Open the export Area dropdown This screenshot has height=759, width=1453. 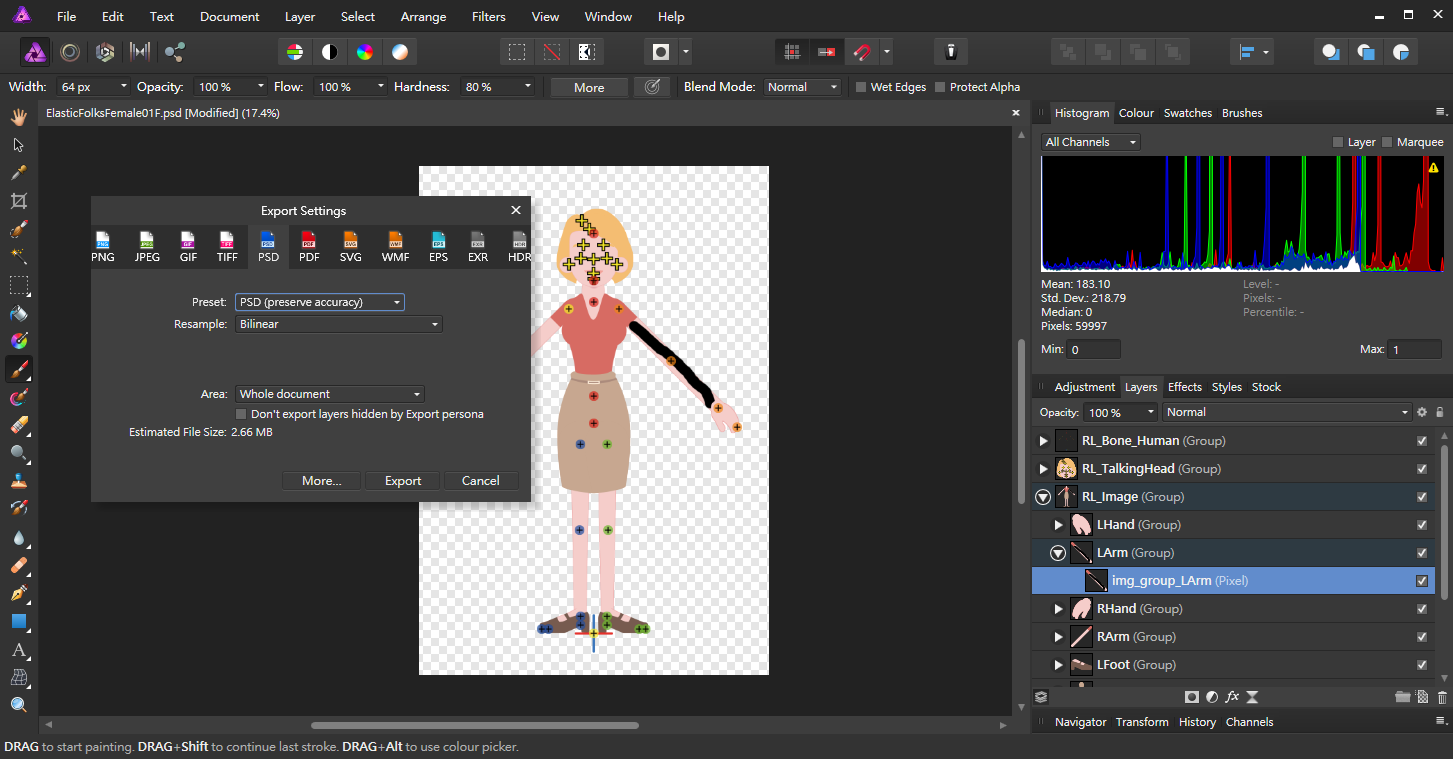(x=329, y=394)
